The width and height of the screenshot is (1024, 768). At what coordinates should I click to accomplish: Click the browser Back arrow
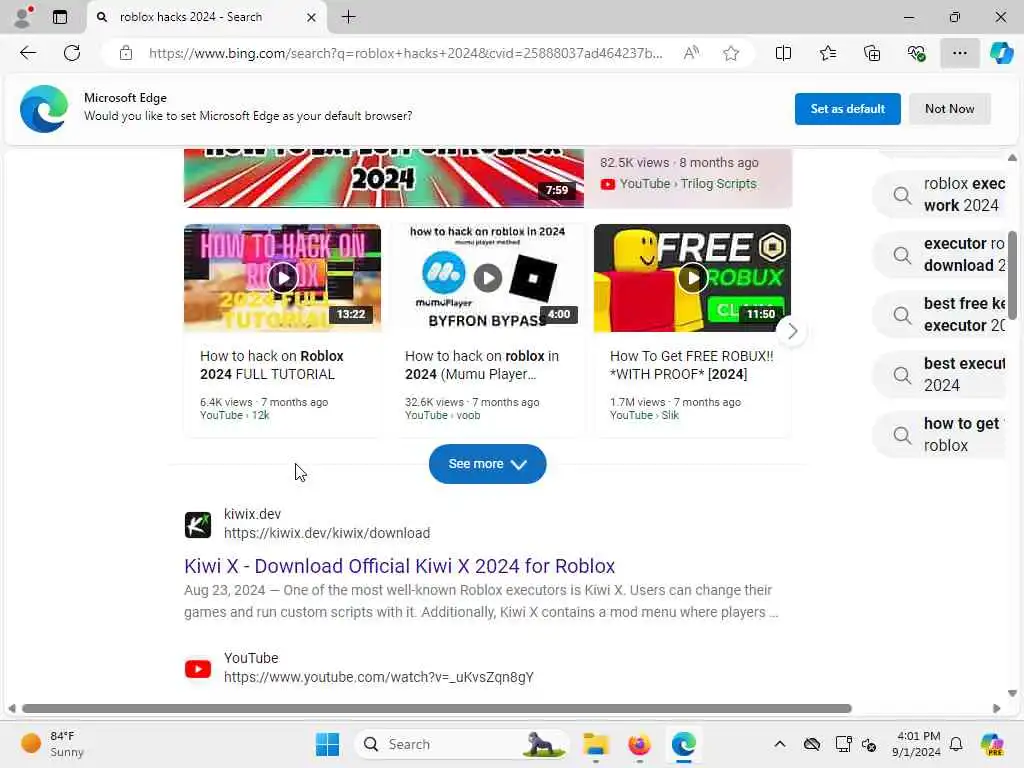(28, 53)
